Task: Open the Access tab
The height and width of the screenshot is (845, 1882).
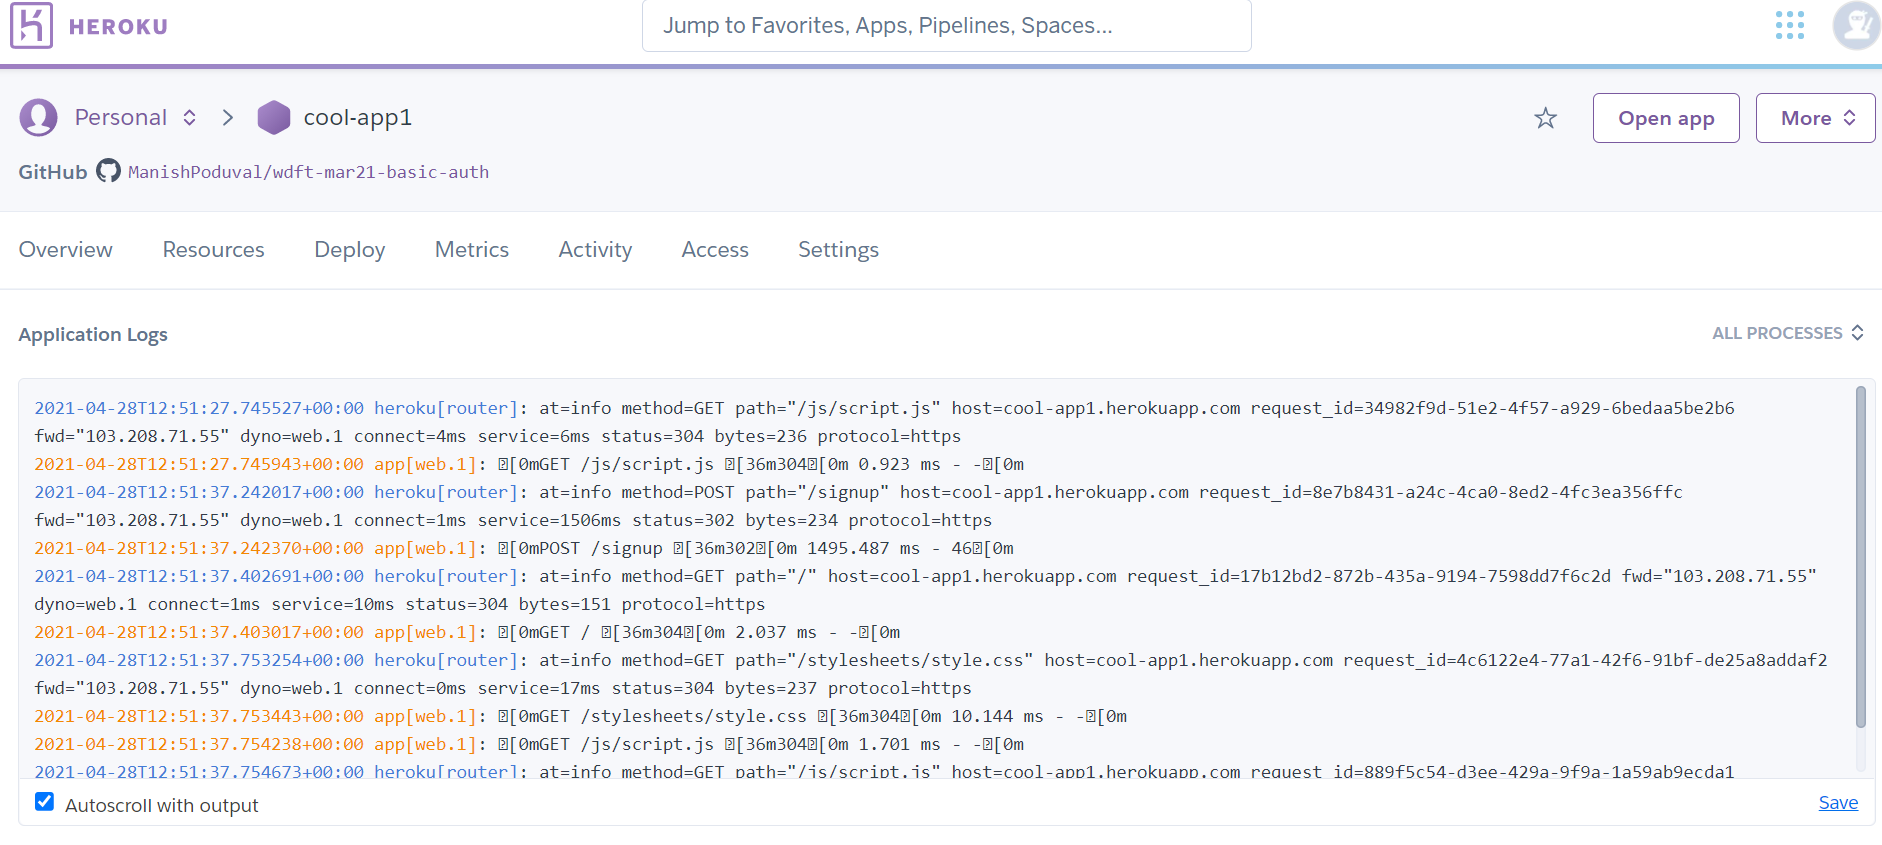Action: pos(715,250)
